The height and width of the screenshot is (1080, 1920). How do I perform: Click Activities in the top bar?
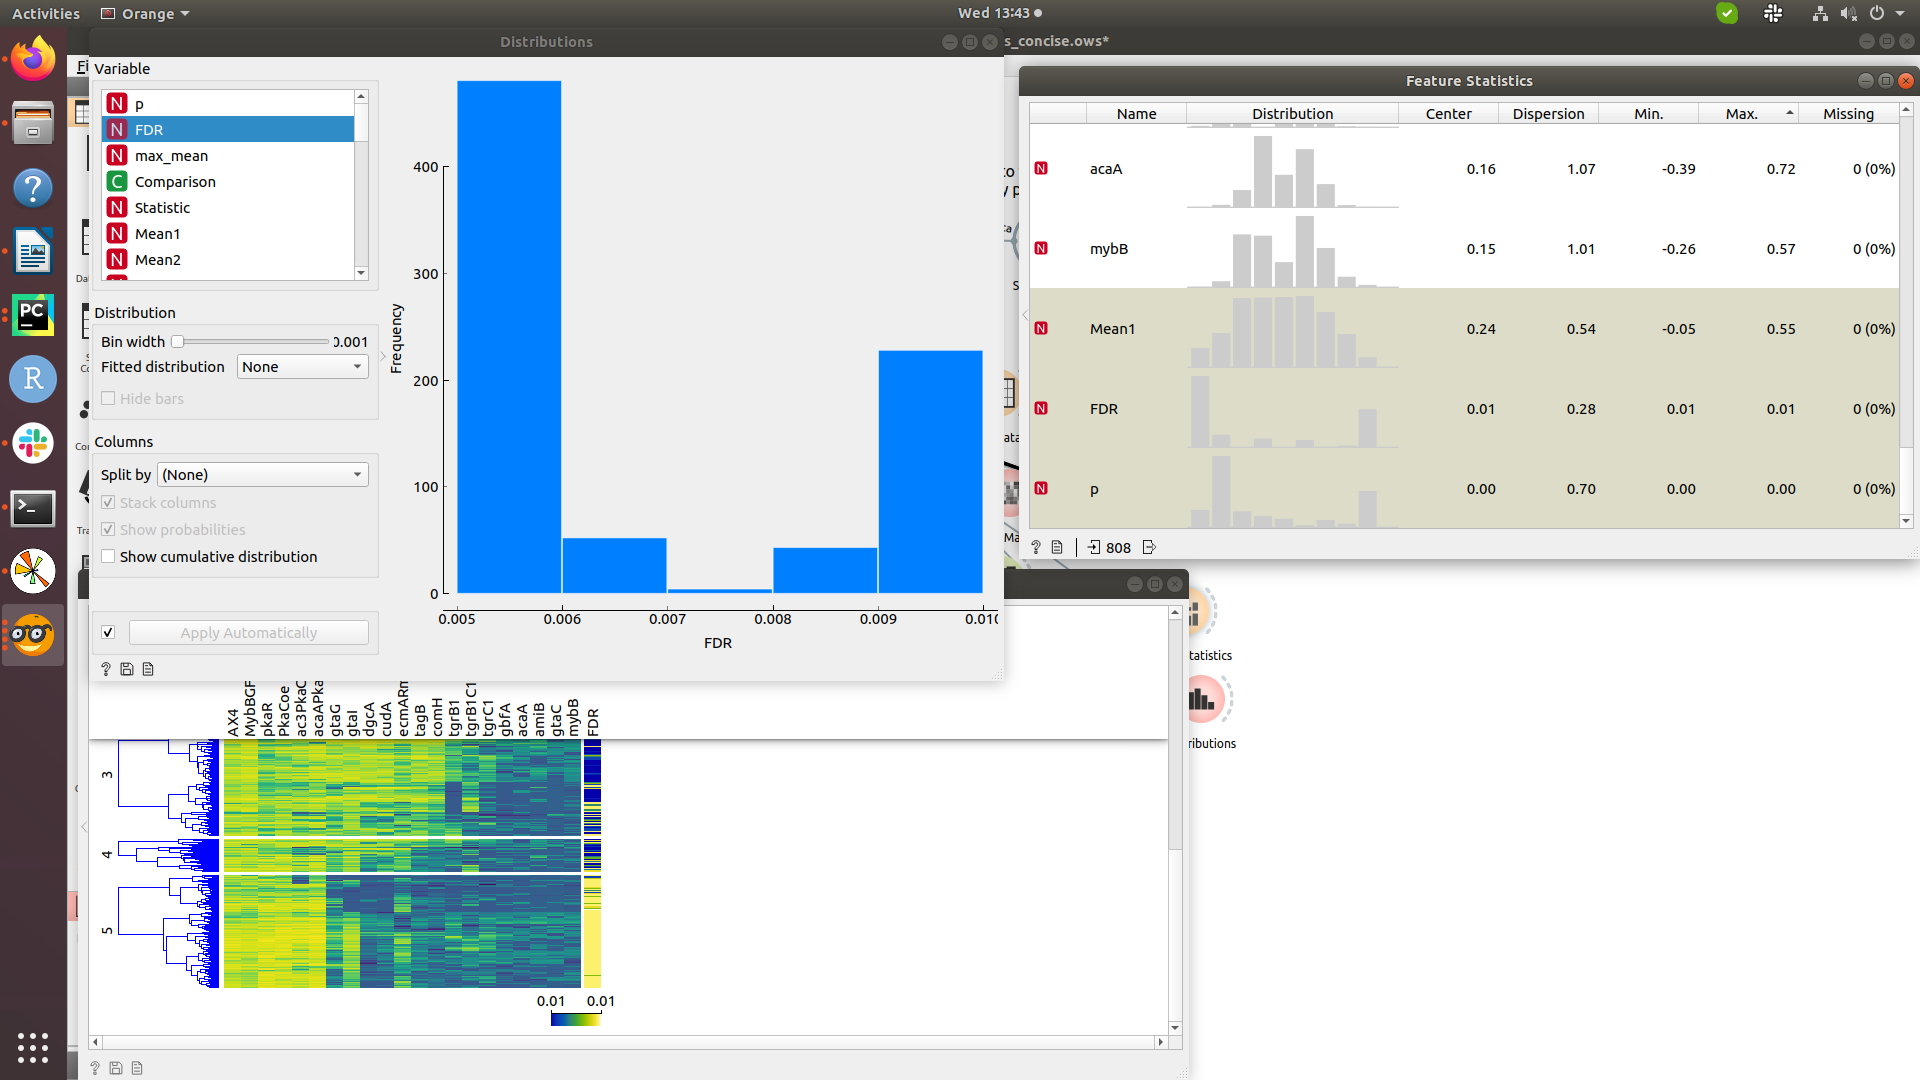tap(45, 13)
